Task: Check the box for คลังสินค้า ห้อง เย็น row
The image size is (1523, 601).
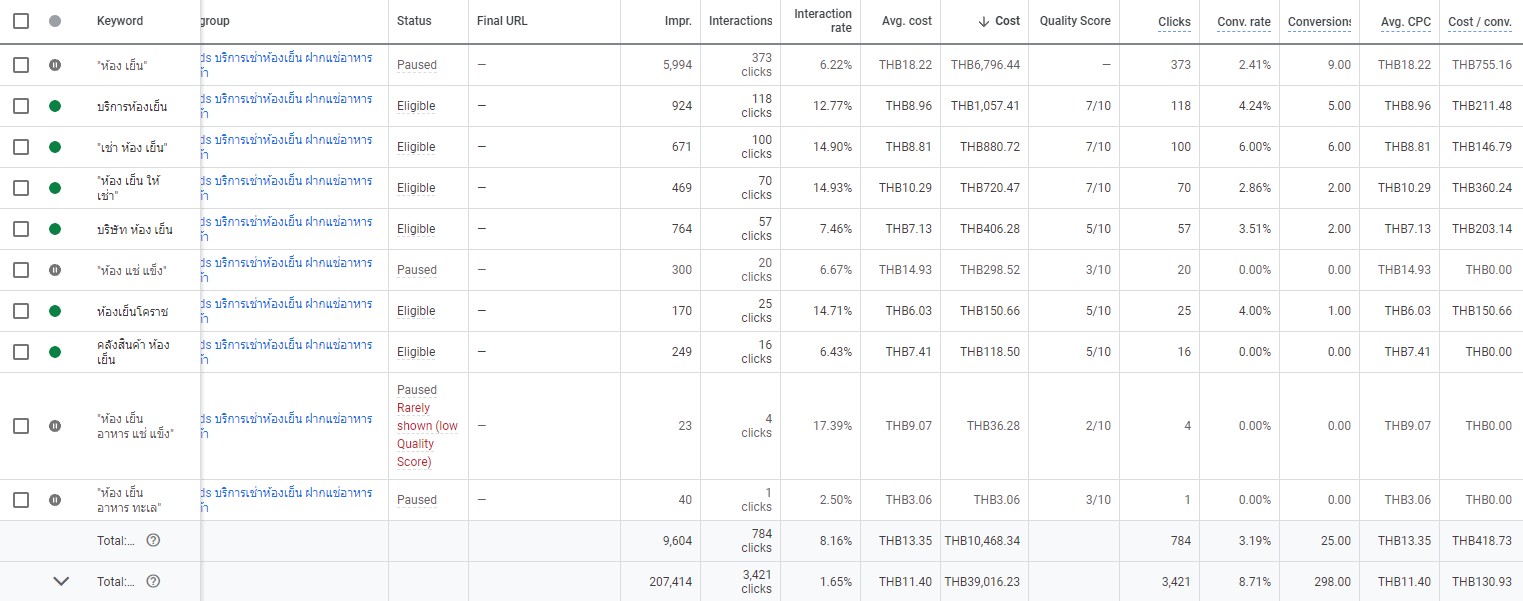Action: click(x=21, y=352)
